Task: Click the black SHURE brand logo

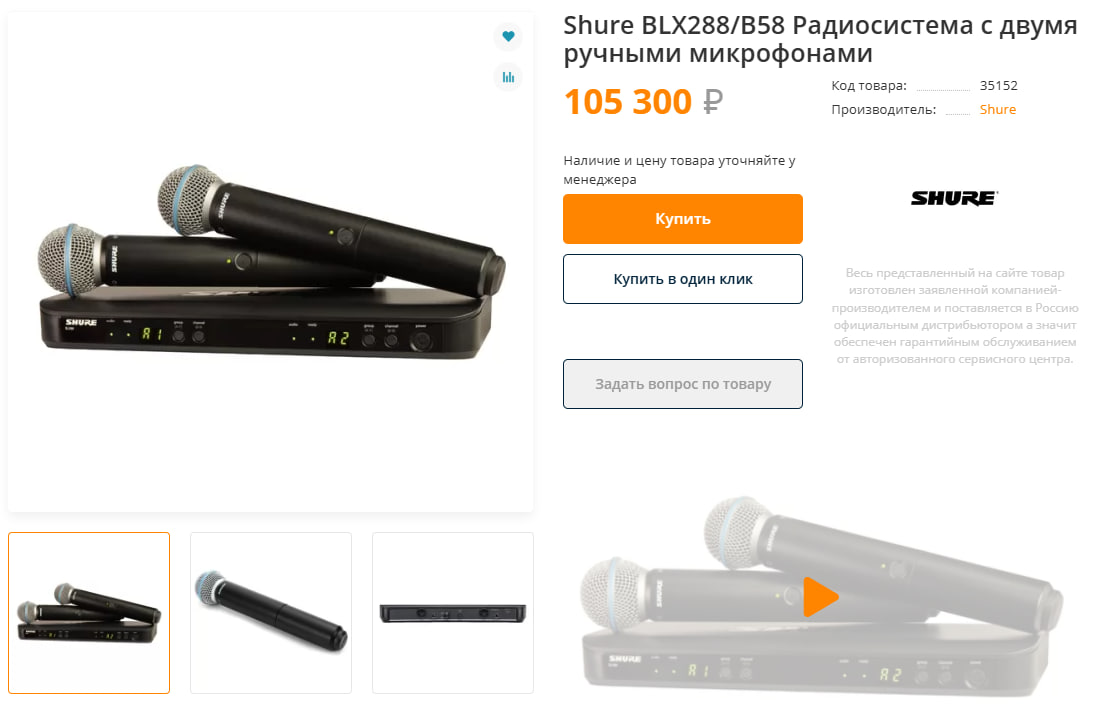Action: pos(954,198)
